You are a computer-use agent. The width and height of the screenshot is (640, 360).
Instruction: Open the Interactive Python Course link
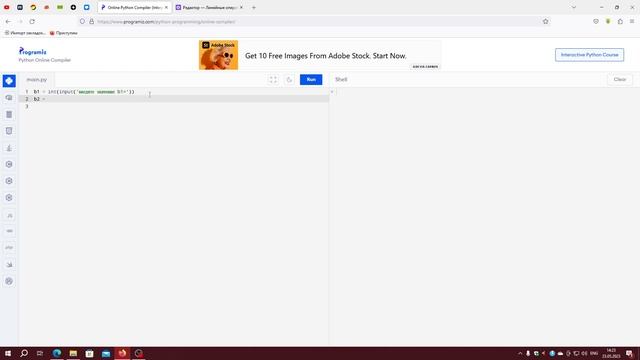(589, 55)
